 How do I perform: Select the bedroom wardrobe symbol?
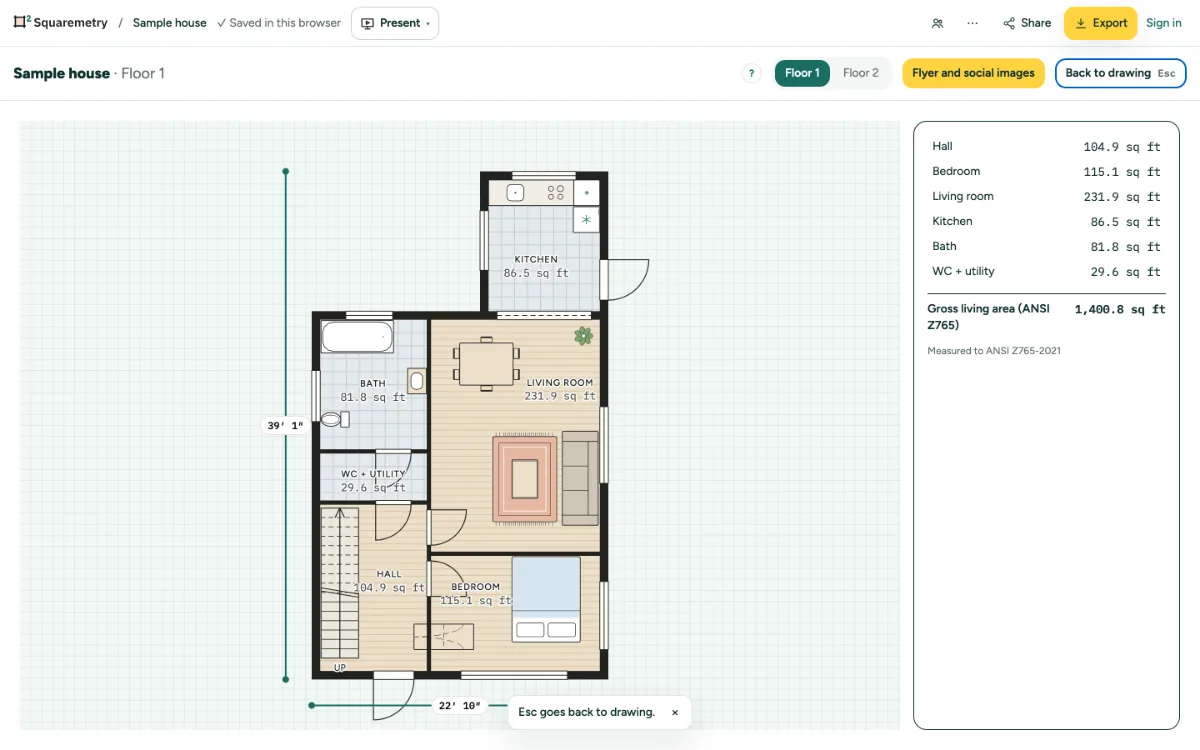tap(444, 636)
